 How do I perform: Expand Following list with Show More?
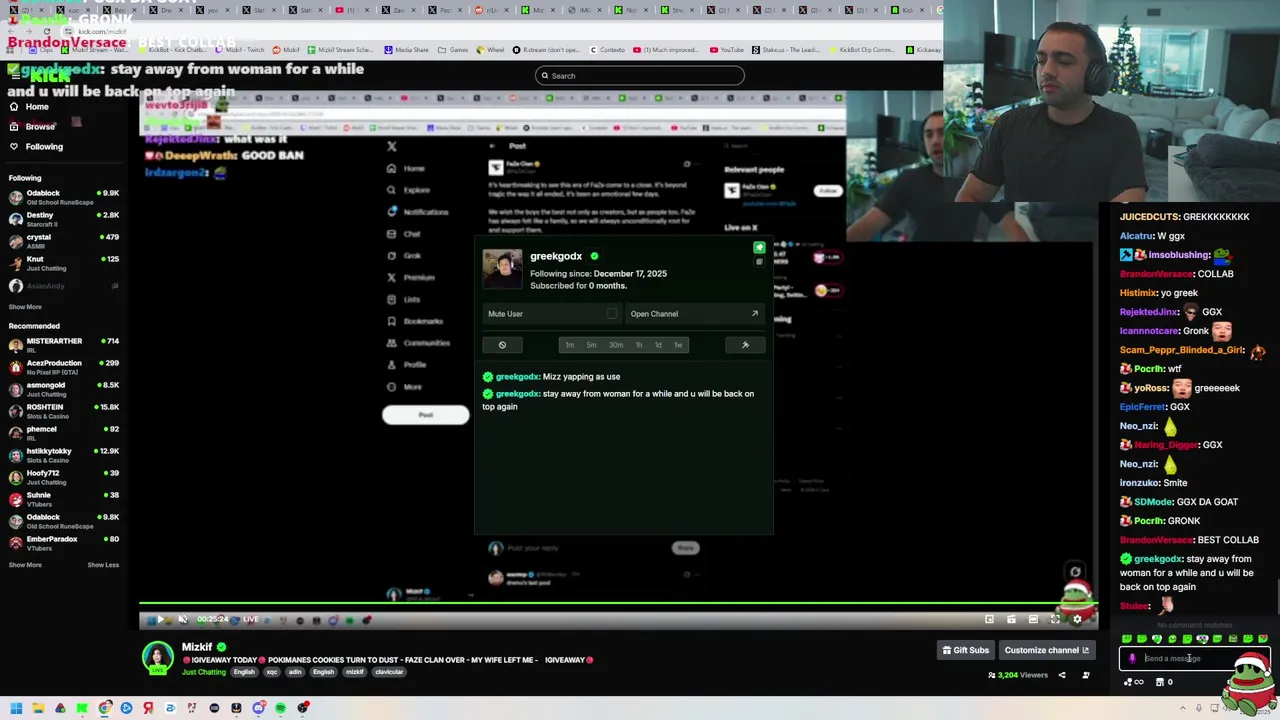point(25,307)
